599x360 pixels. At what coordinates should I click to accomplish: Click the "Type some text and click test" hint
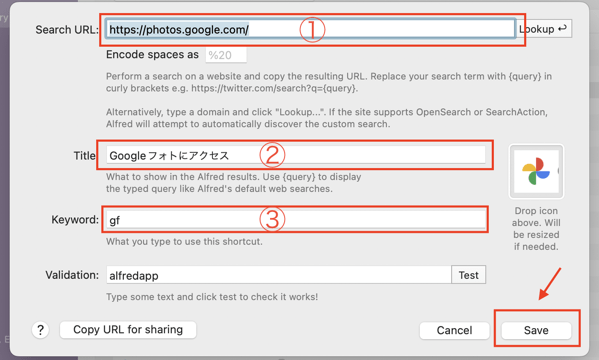coord(212,297)
